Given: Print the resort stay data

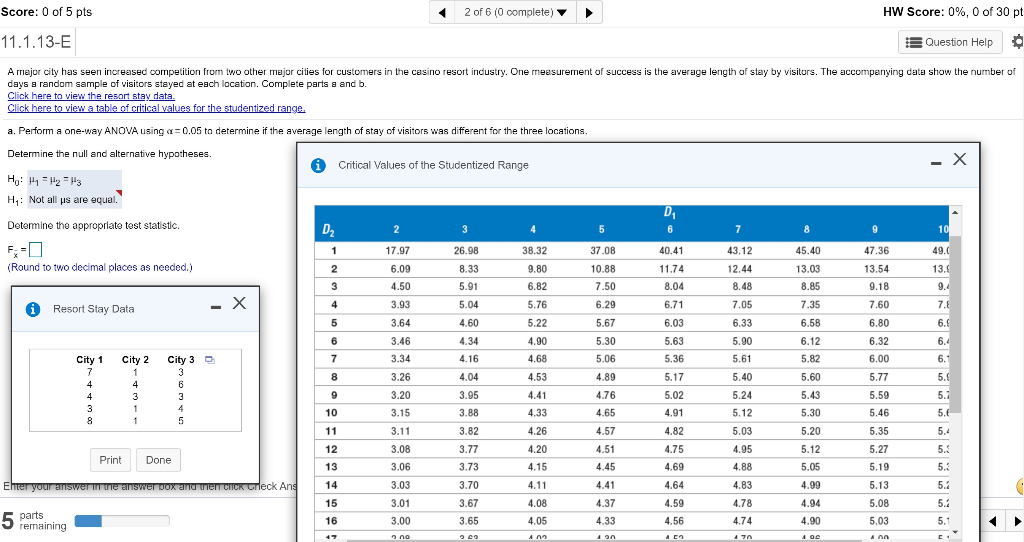Looking at the screenshot, I should pos(110,460).
